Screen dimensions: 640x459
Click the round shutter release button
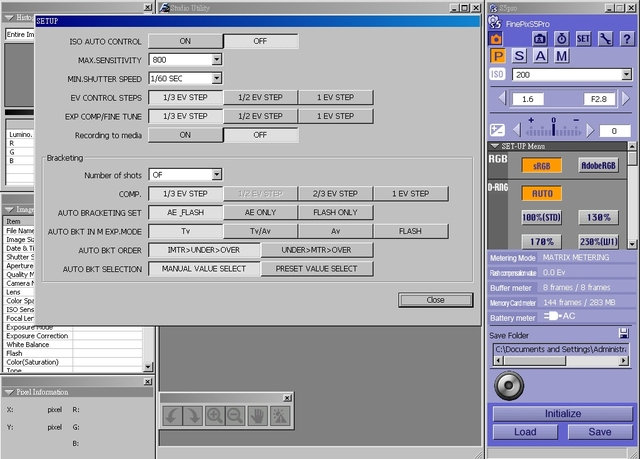tap(509, 385)
